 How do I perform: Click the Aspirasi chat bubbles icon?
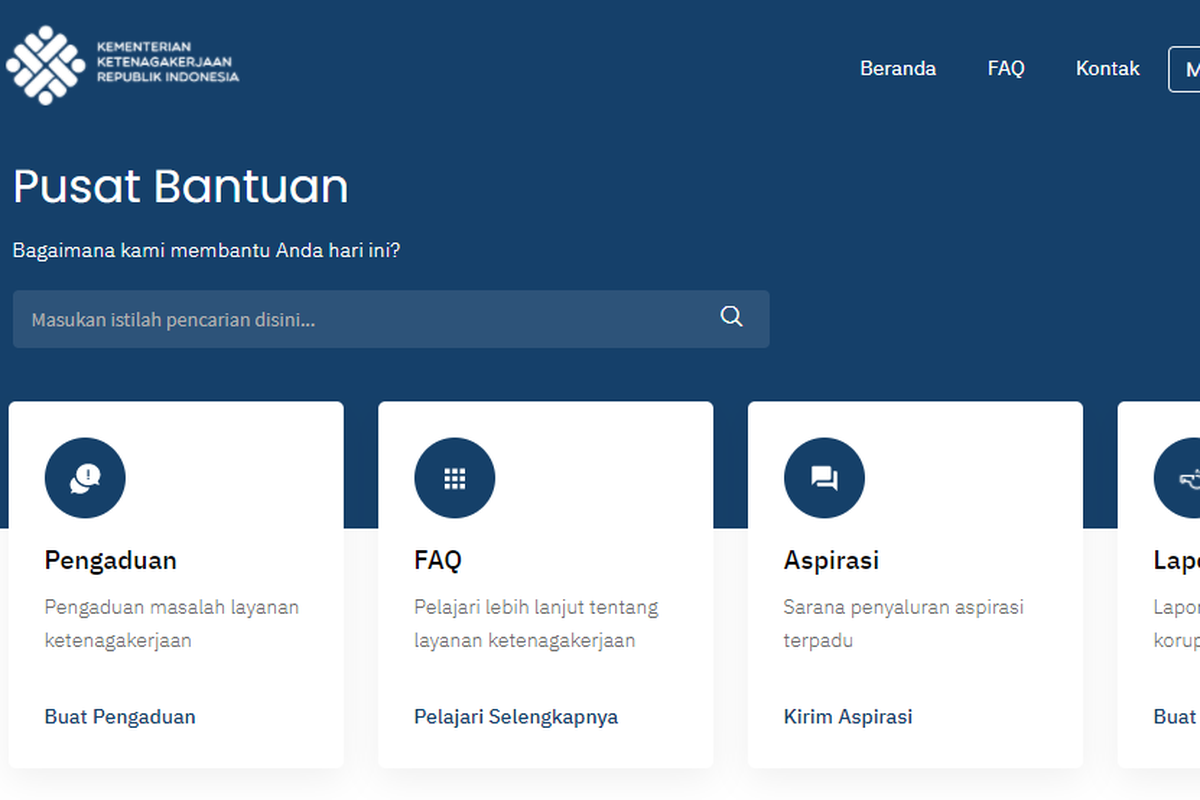click(x=824, y=478)
